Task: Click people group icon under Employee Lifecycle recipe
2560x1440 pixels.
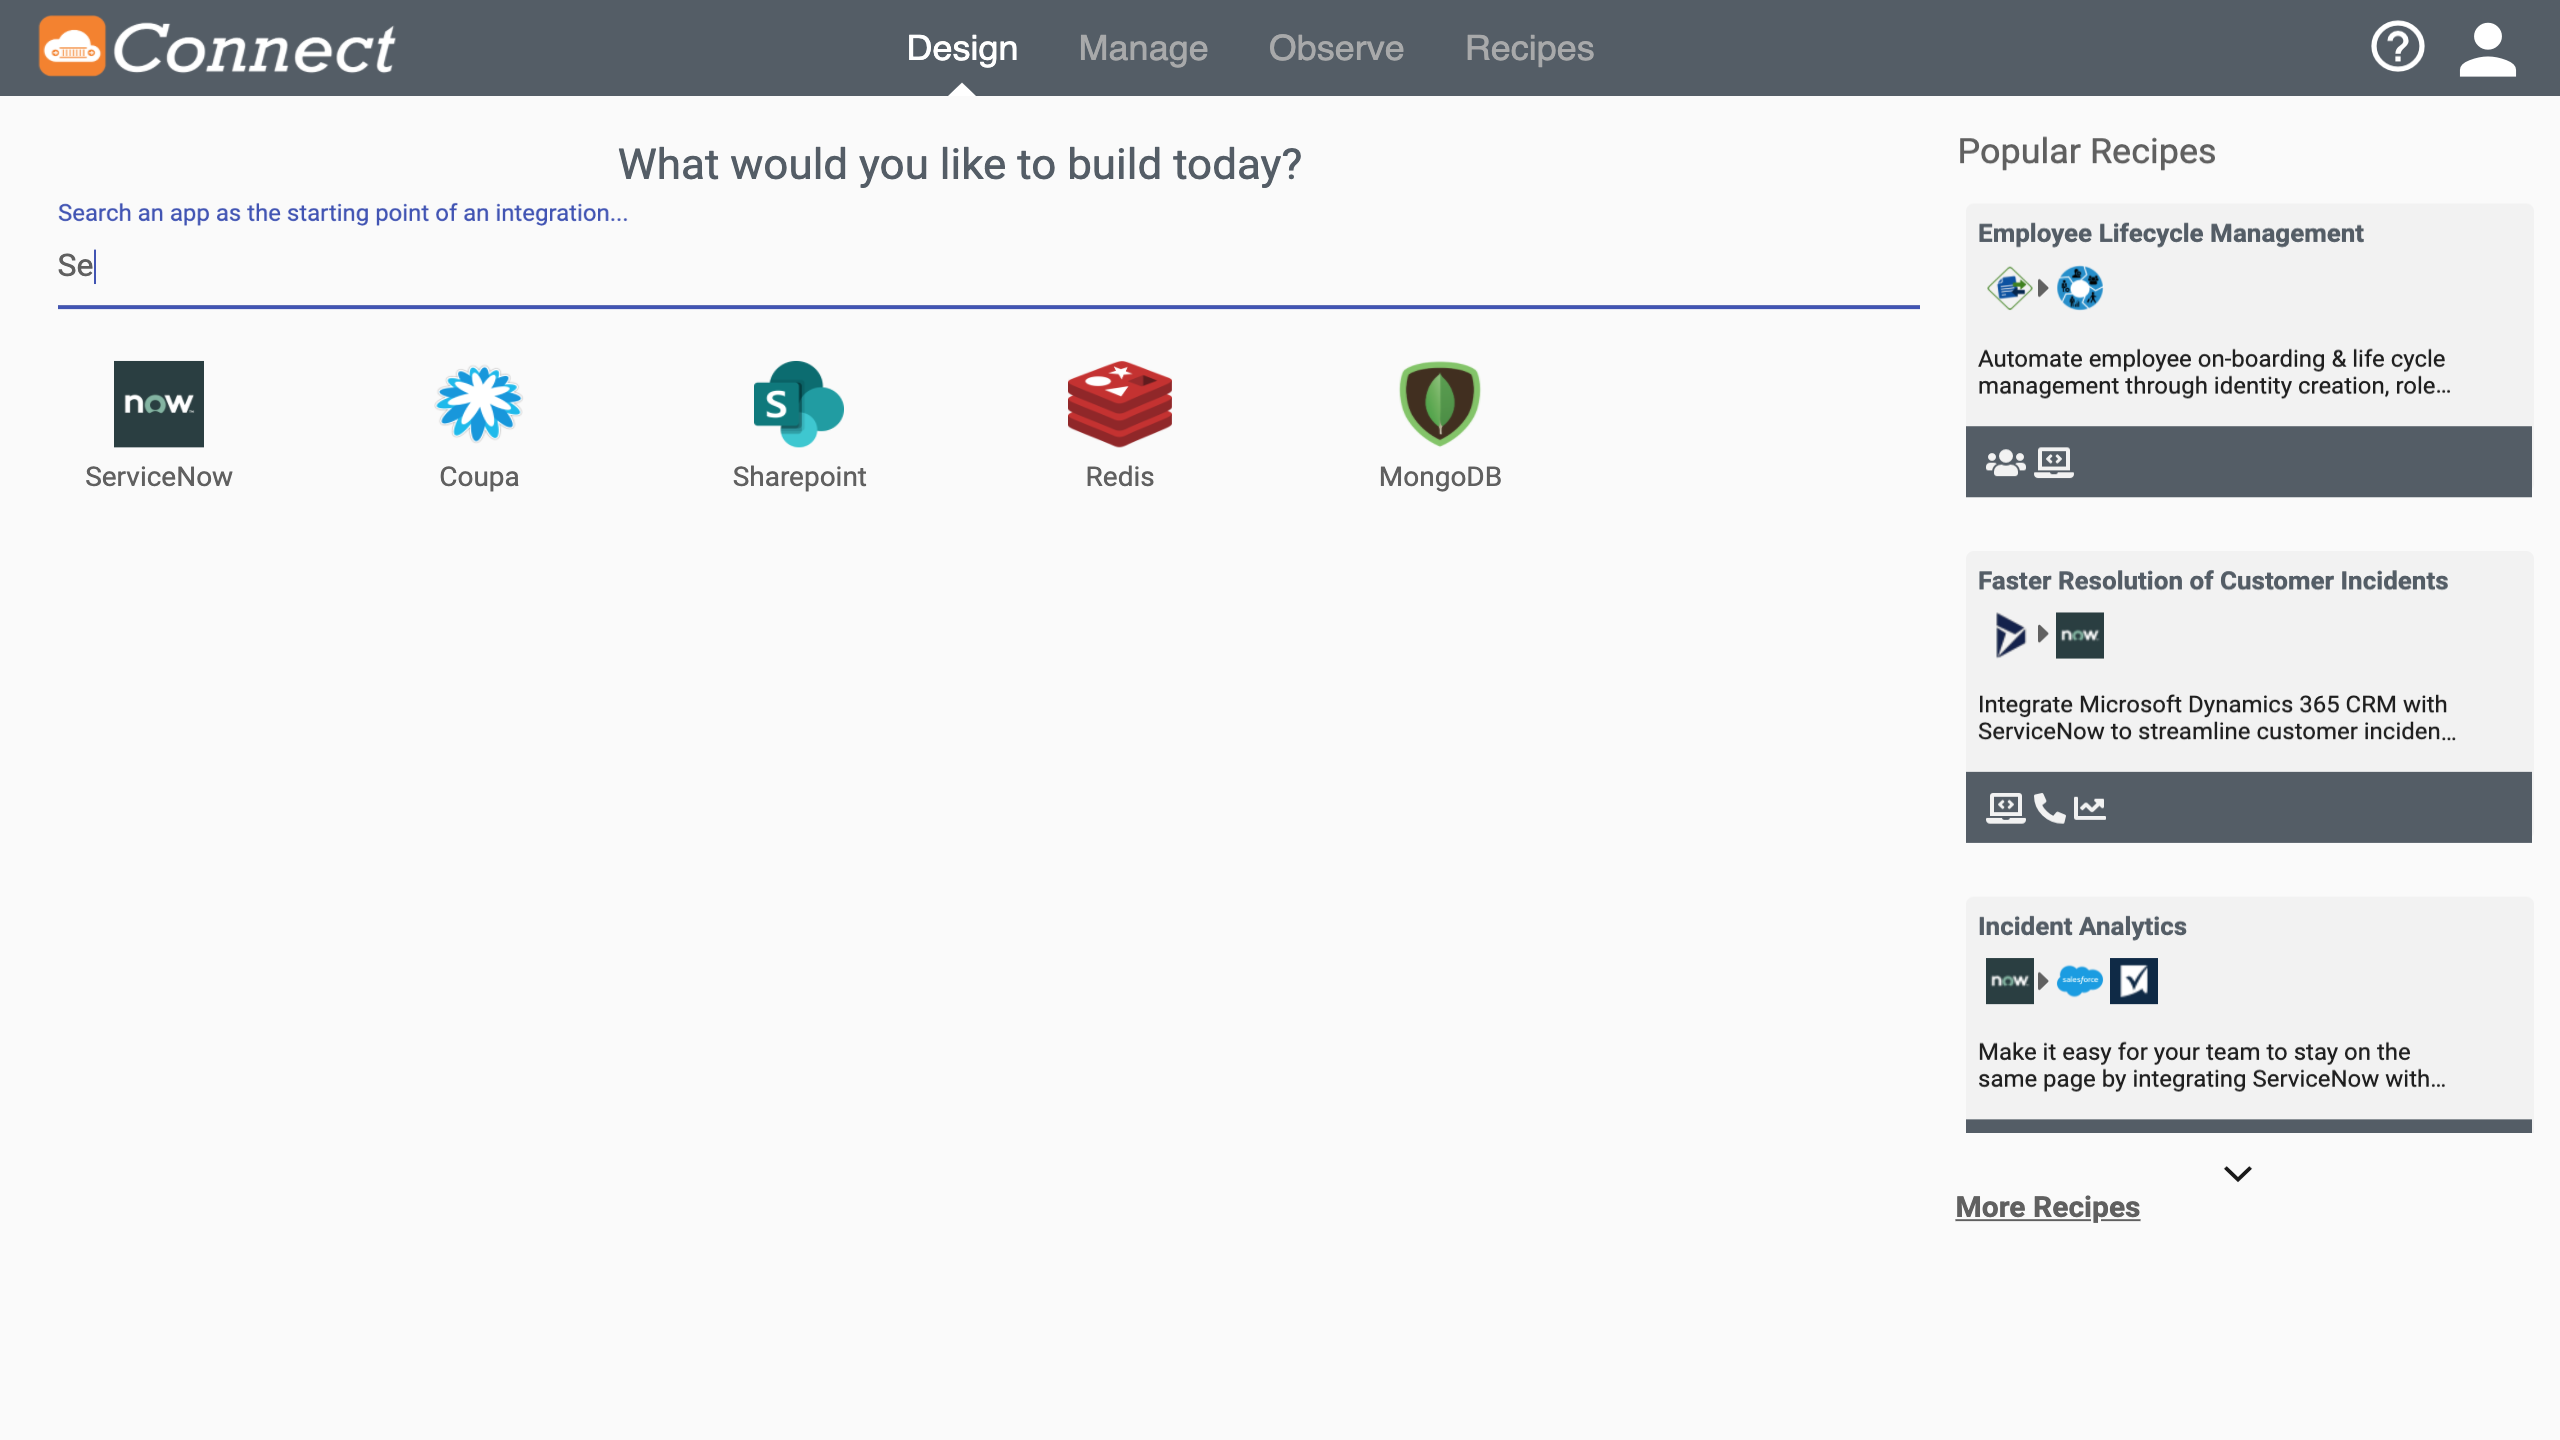Action: [2005, 462]
